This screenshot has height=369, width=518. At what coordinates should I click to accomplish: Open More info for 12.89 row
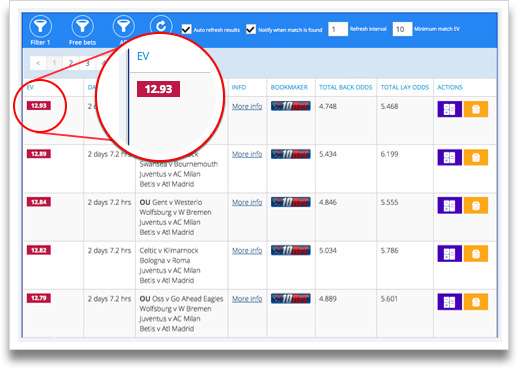click(x=247, y=154)
